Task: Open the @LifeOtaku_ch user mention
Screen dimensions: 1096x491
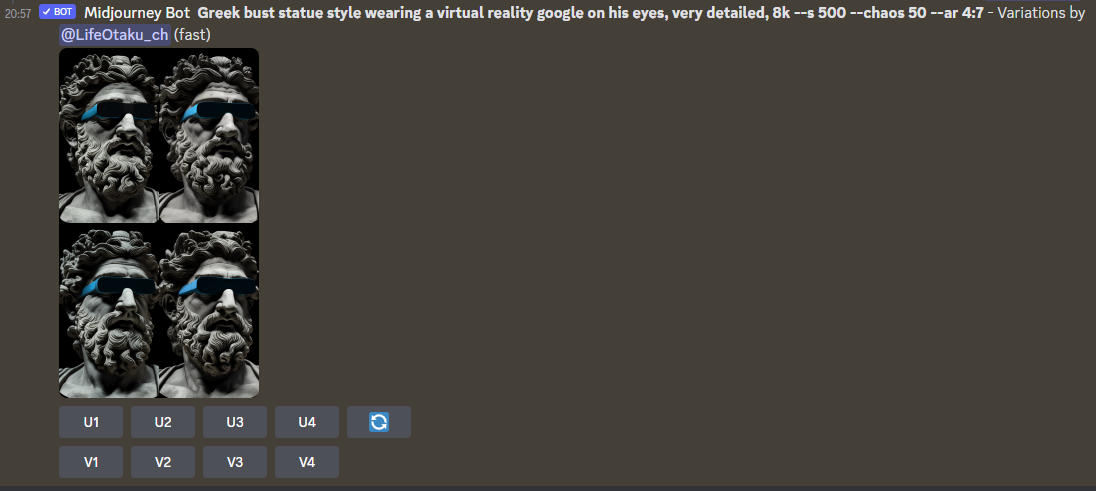Action: click(114, 35)
